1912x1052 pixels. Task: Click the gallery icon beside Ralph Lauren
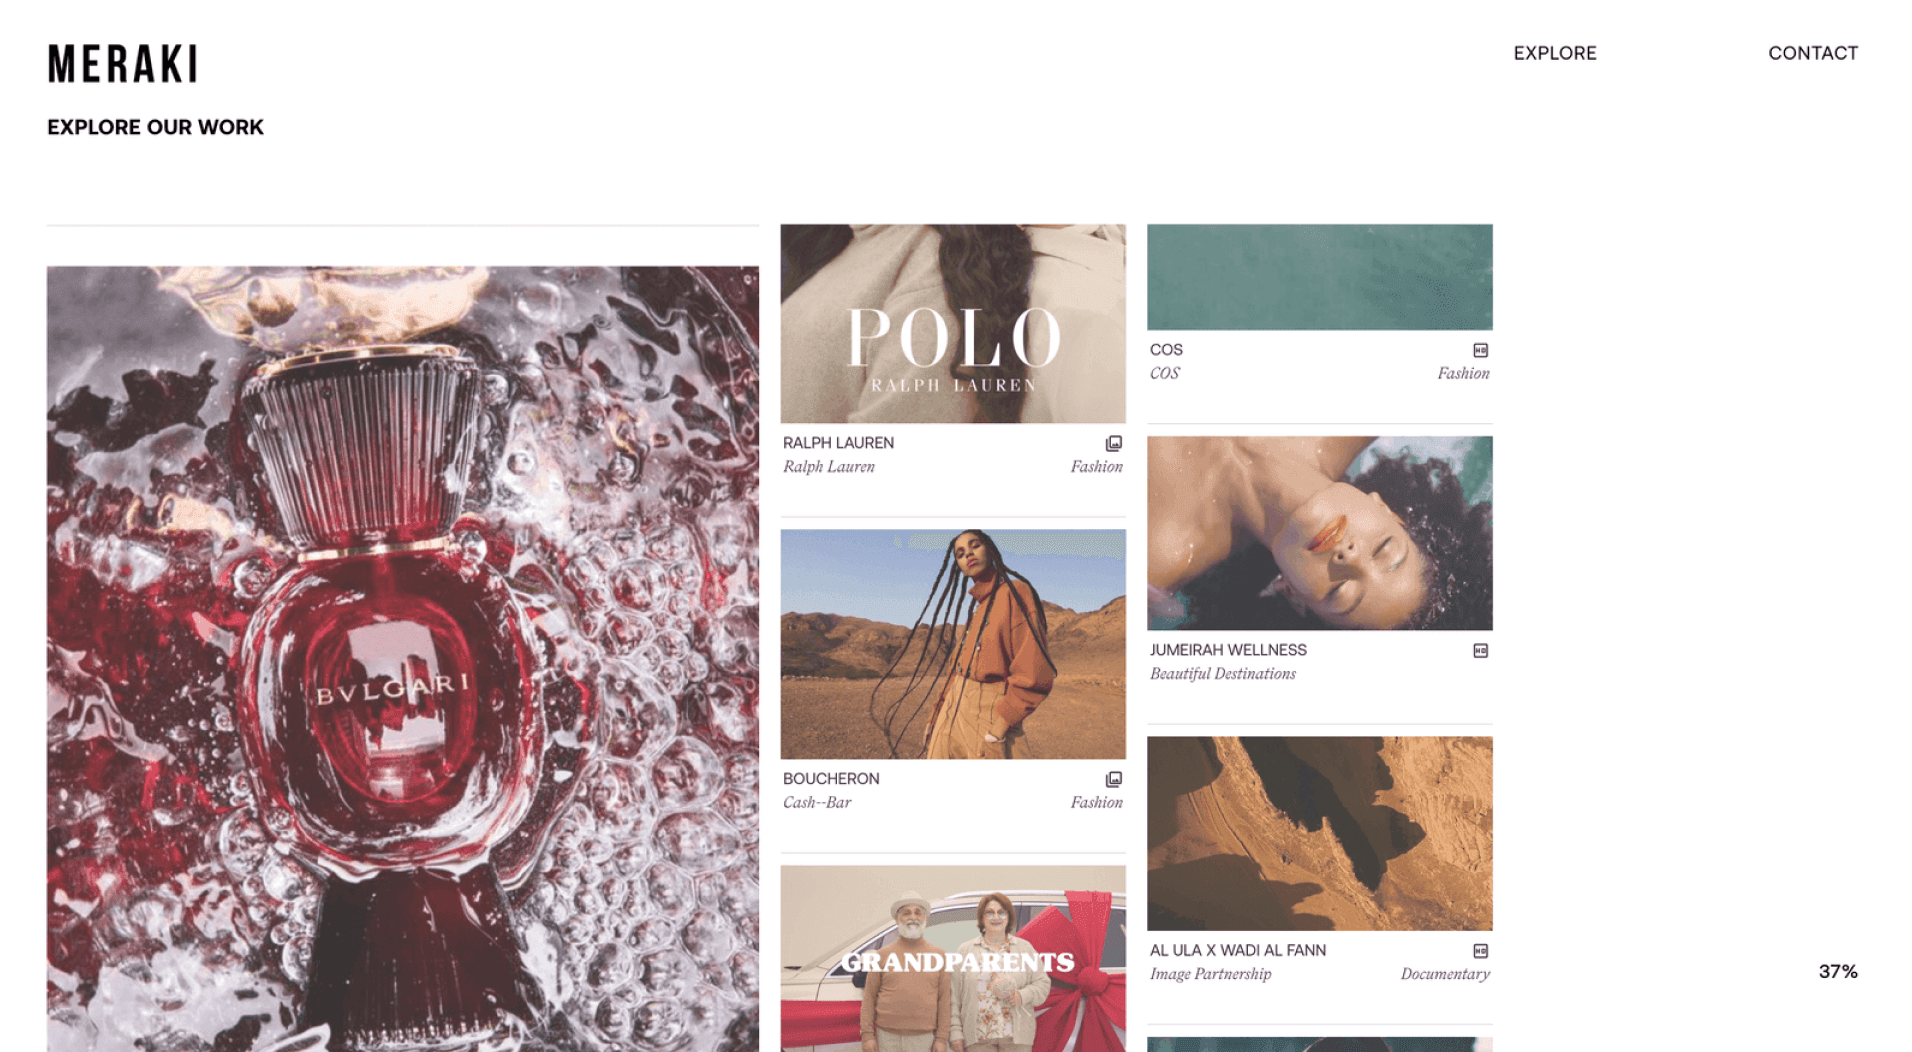pyautogui.click(x=1113, y=443)
